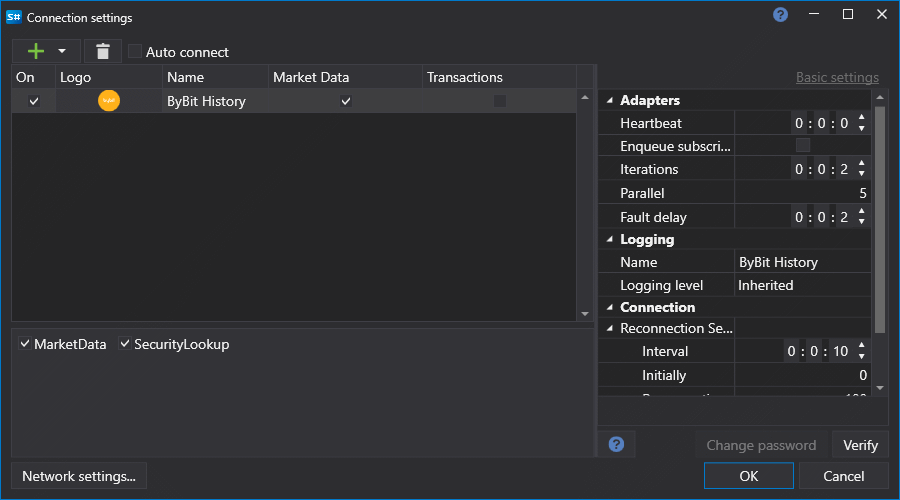Image resolution: width=900 pixels, height=500 pixels.
Task: Click the Transactions column header
Action: pos(464,77)
